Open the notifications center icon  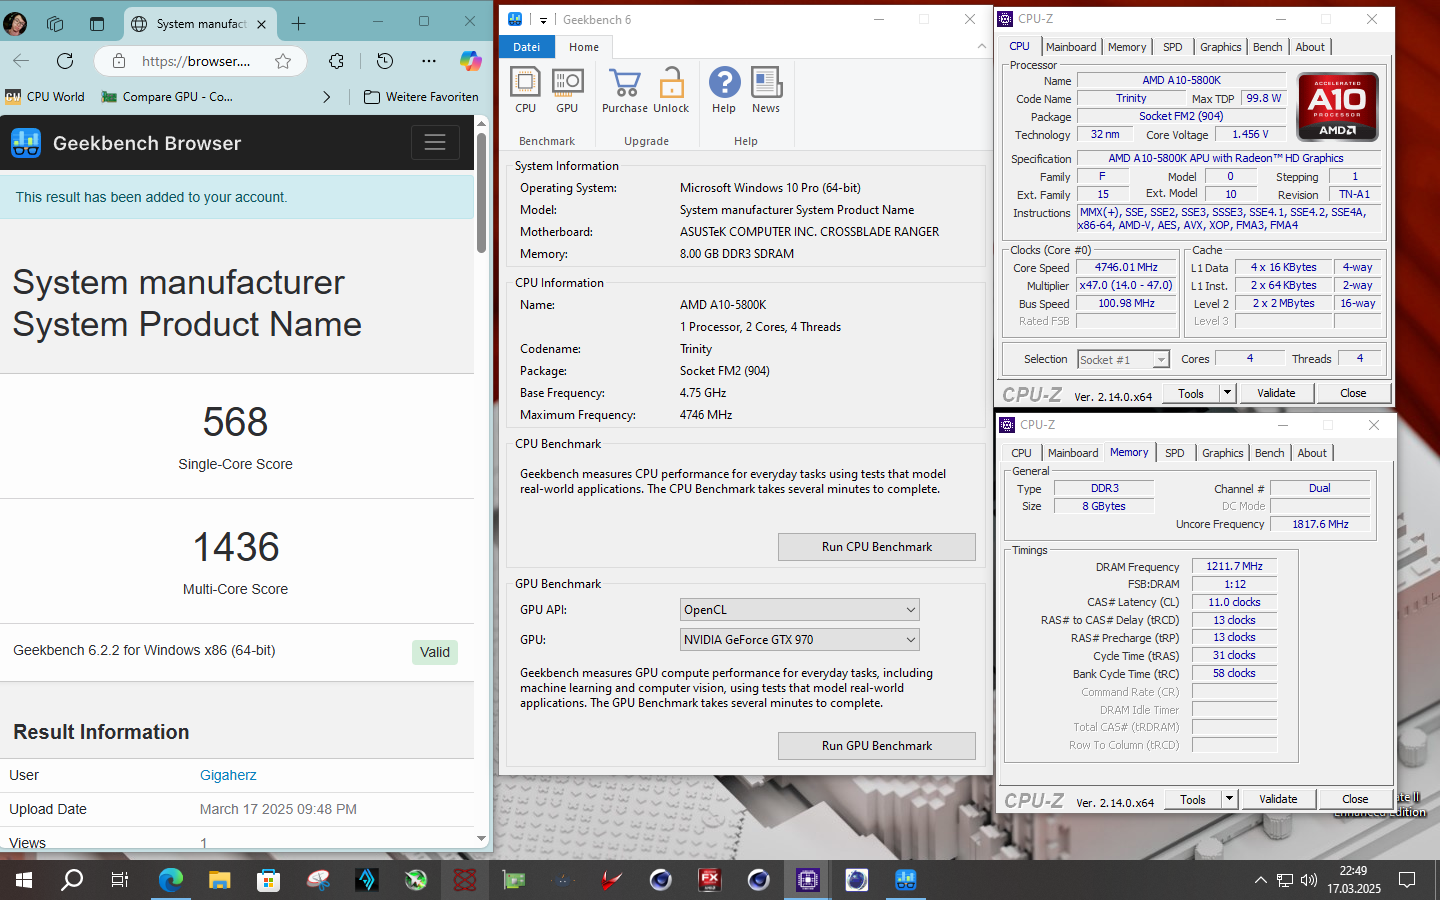[1407, 880]
